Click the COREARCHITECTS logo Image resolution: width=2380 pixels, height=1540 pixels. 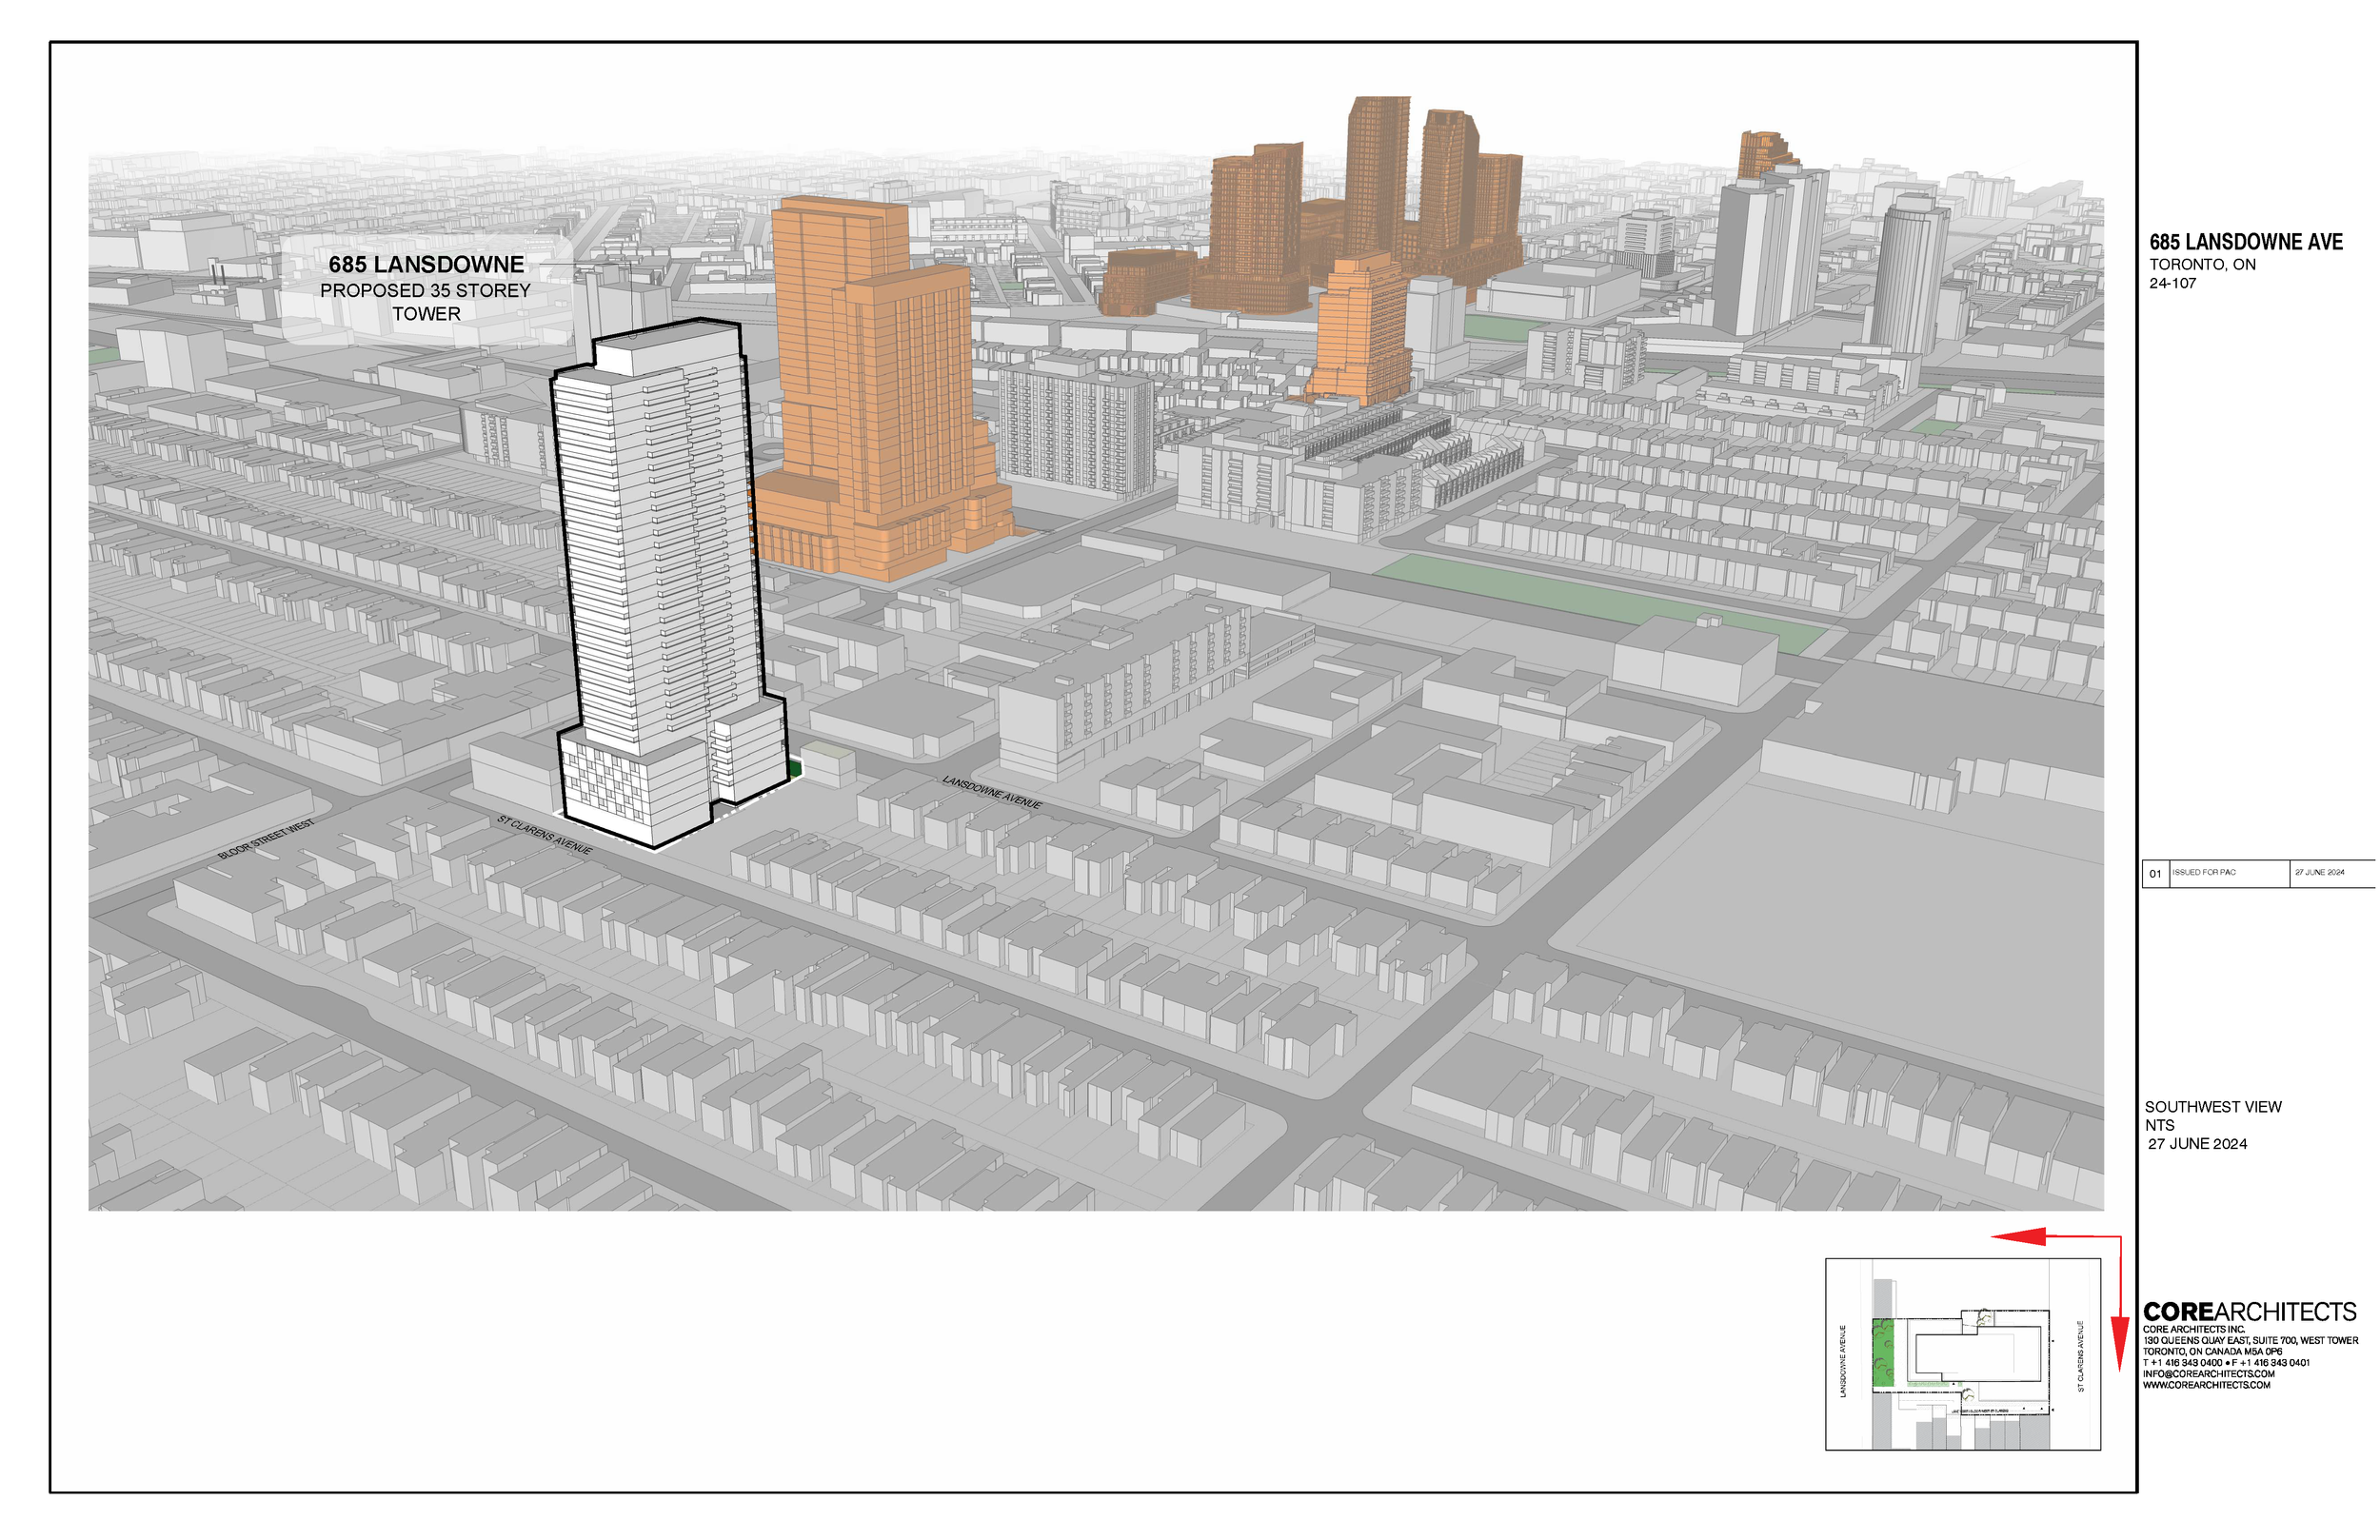coord(2249,1312)
